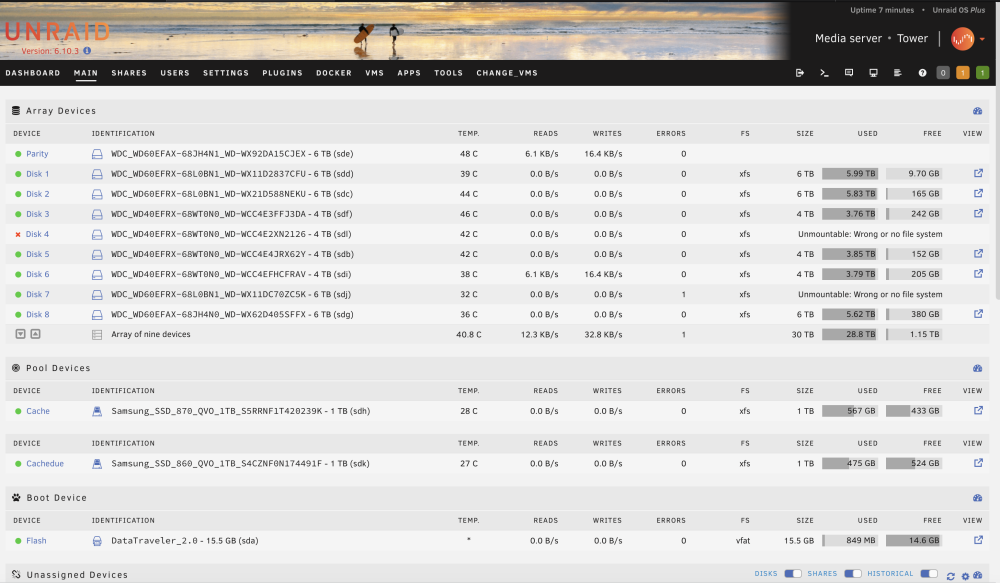Open the Disk 4 device link
1000x583 pixels.
(38, 234)
